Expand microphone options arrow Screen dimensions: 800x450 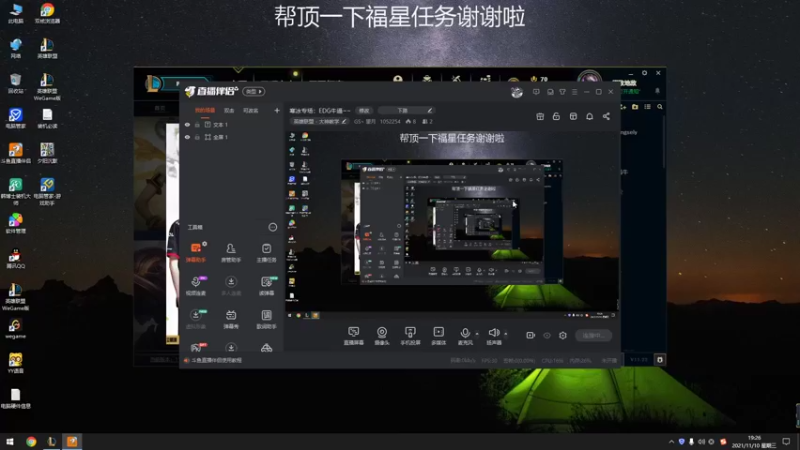[x=477, y=334]
